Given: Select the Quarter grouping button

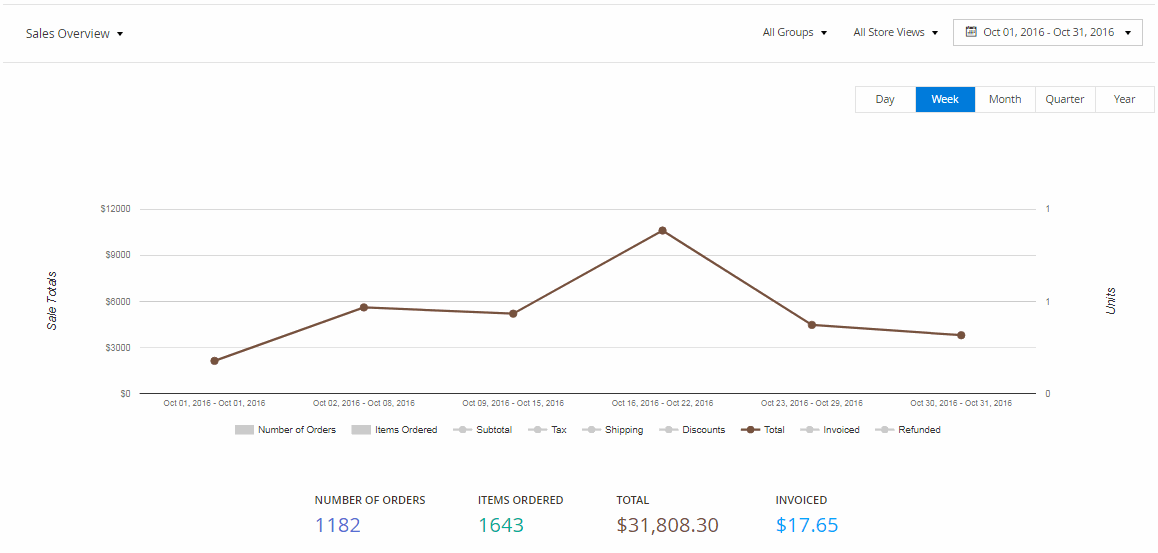Looking at the screenshot, I should (x=1065, y=99).
